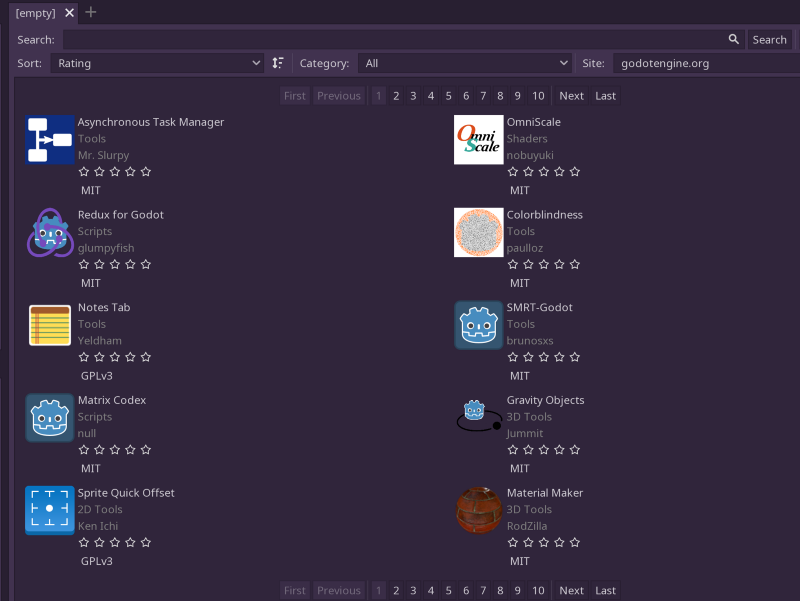Screen dimensions: 800x601
Task: Click Last in the top pagination
Action: [x=606, y=96]
